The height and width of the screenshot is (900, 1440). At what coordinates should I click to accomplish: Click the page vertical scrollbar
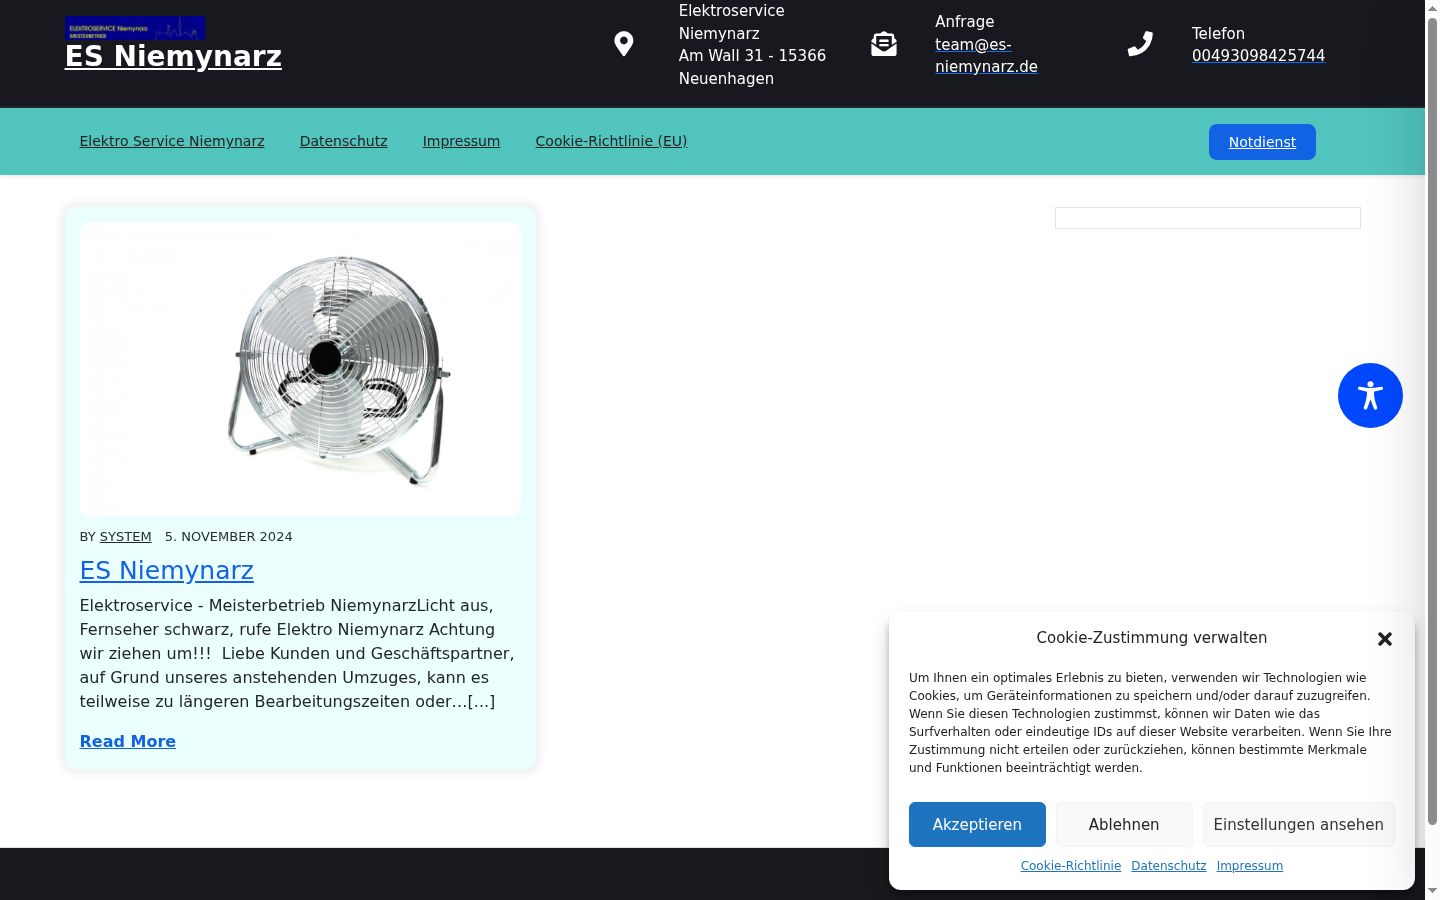pos(1432,450)
